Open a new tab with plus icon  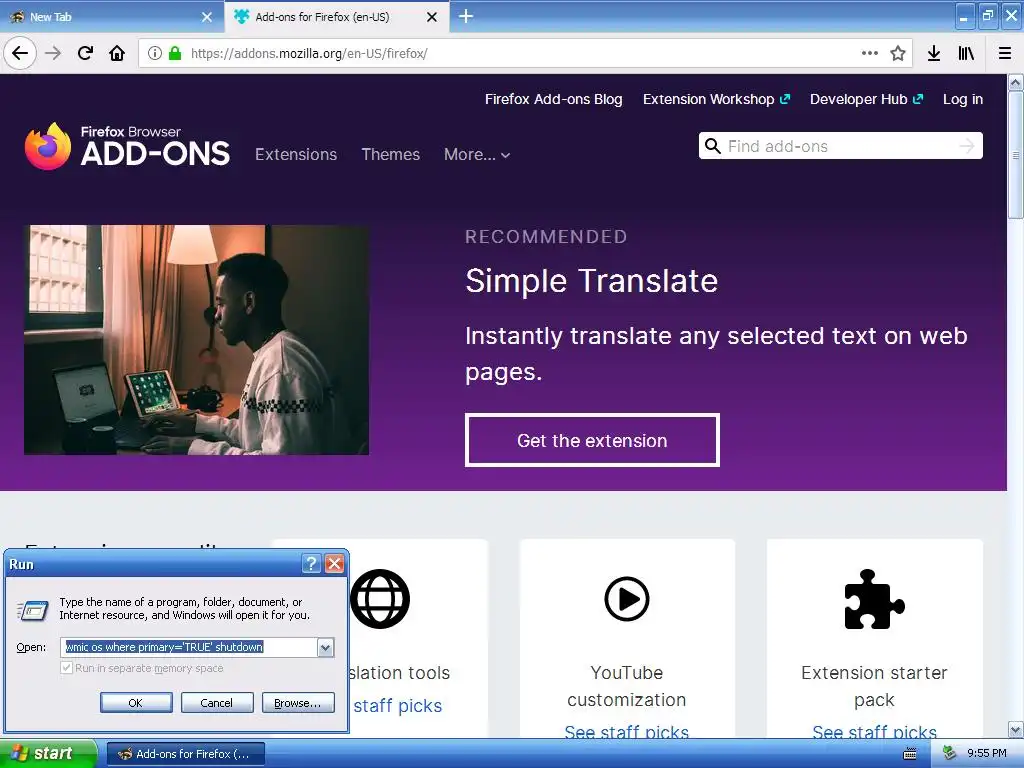tap(466, 16)
